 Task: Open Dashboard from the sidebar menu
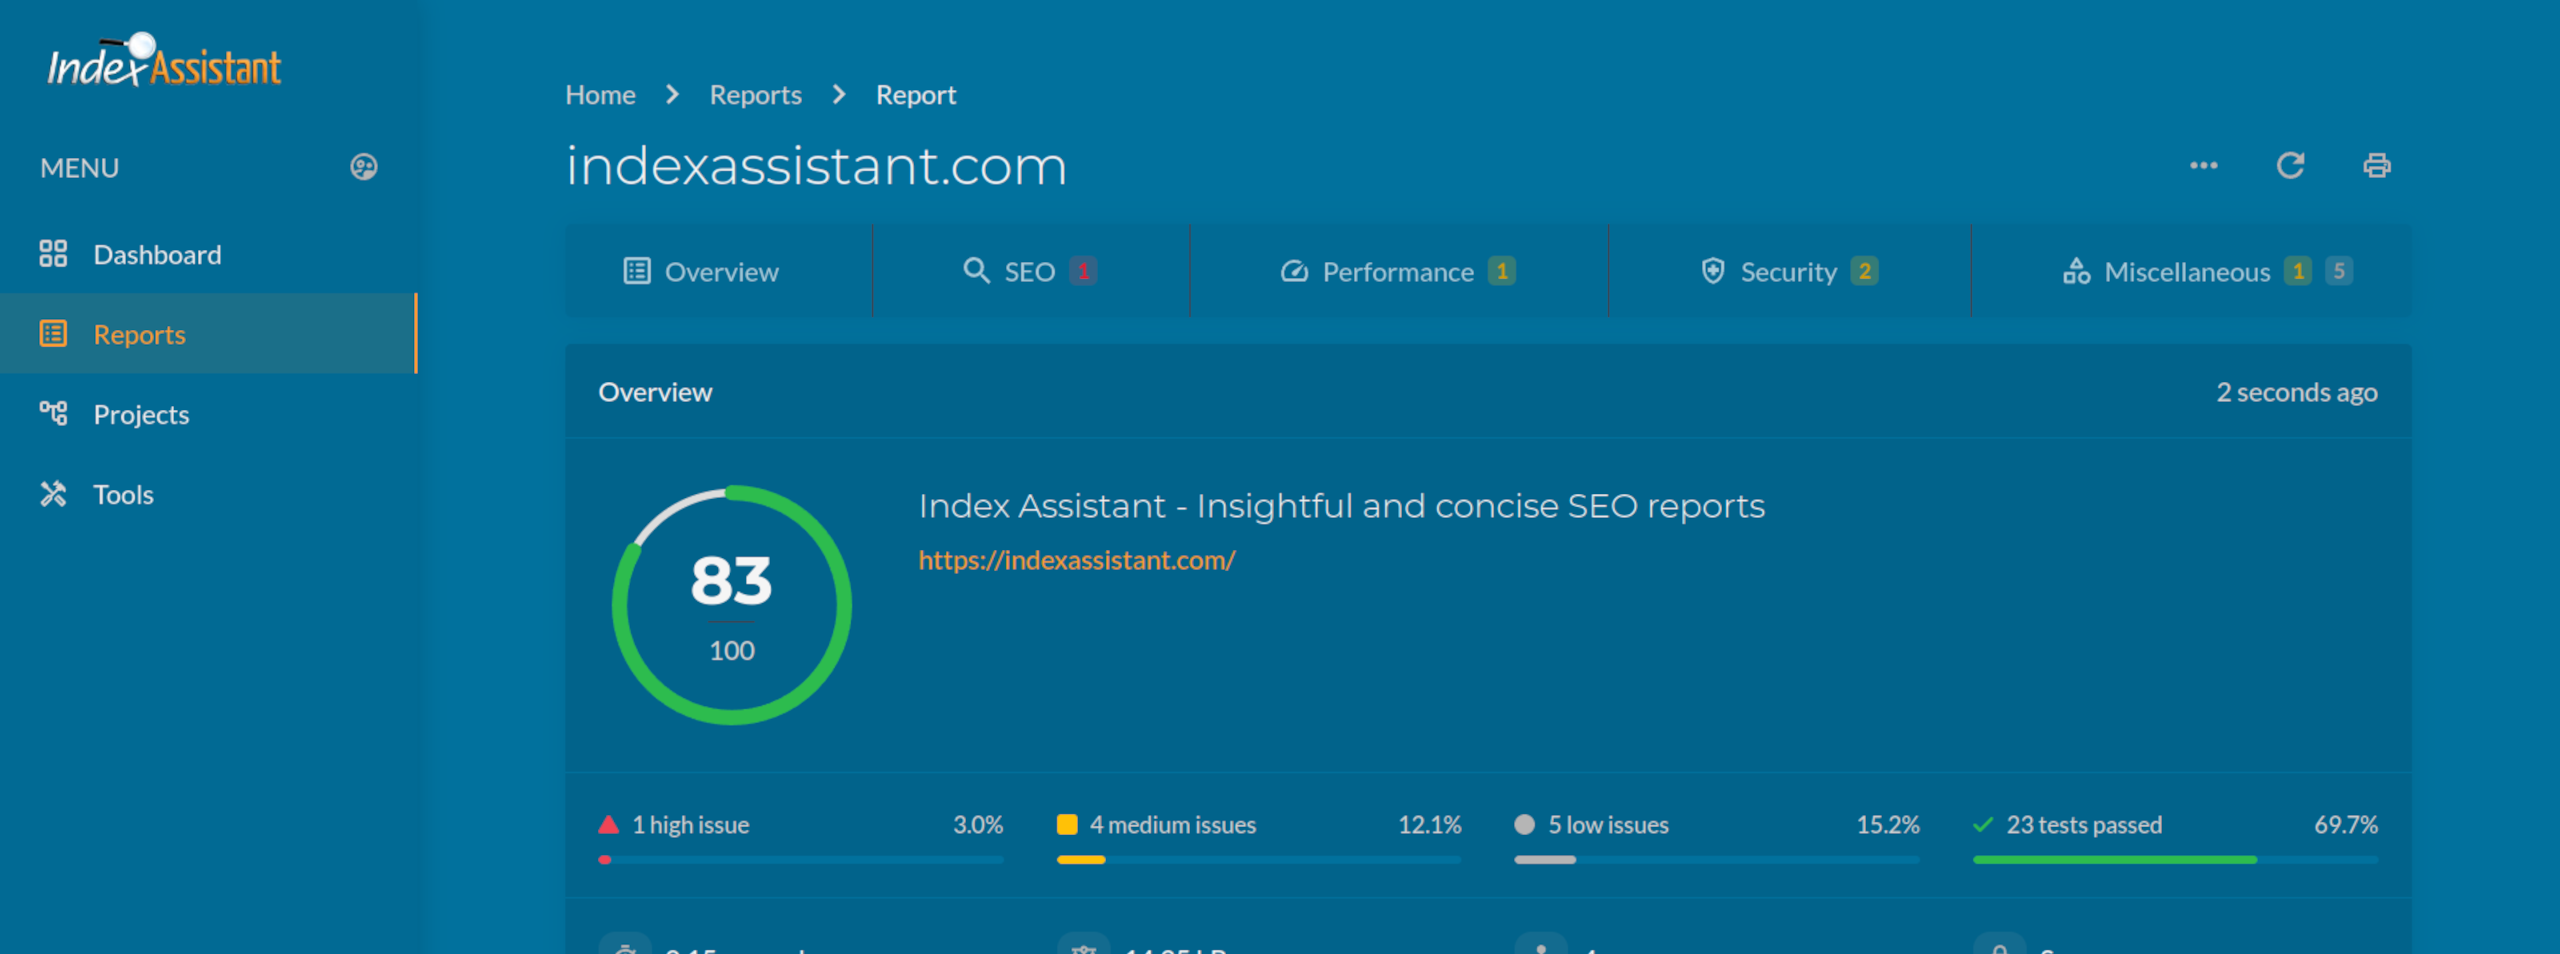point(208,254)
